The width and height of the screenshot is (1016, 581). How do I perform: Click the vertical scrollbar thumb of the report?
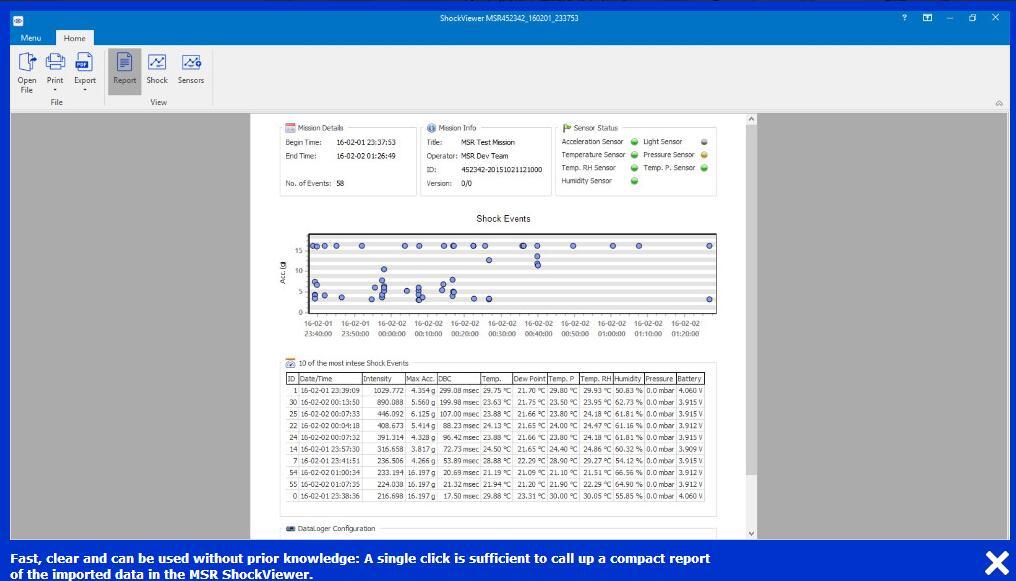(751, 300)
